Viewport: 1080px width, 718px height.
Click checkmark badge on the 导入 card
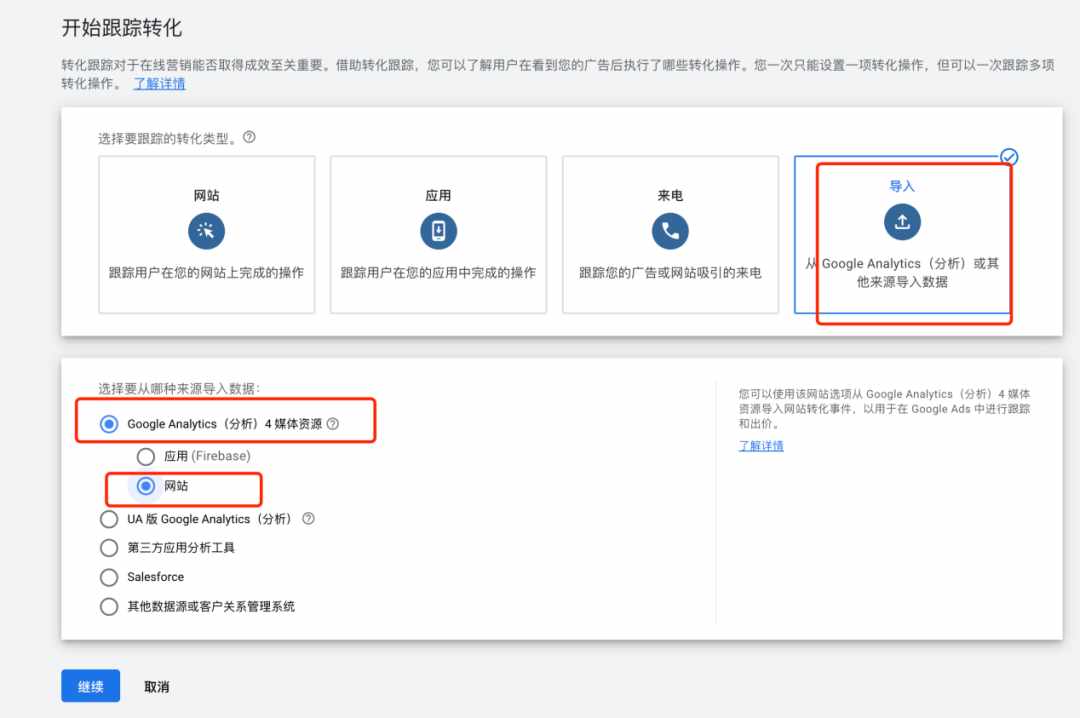click(1009, 157)
